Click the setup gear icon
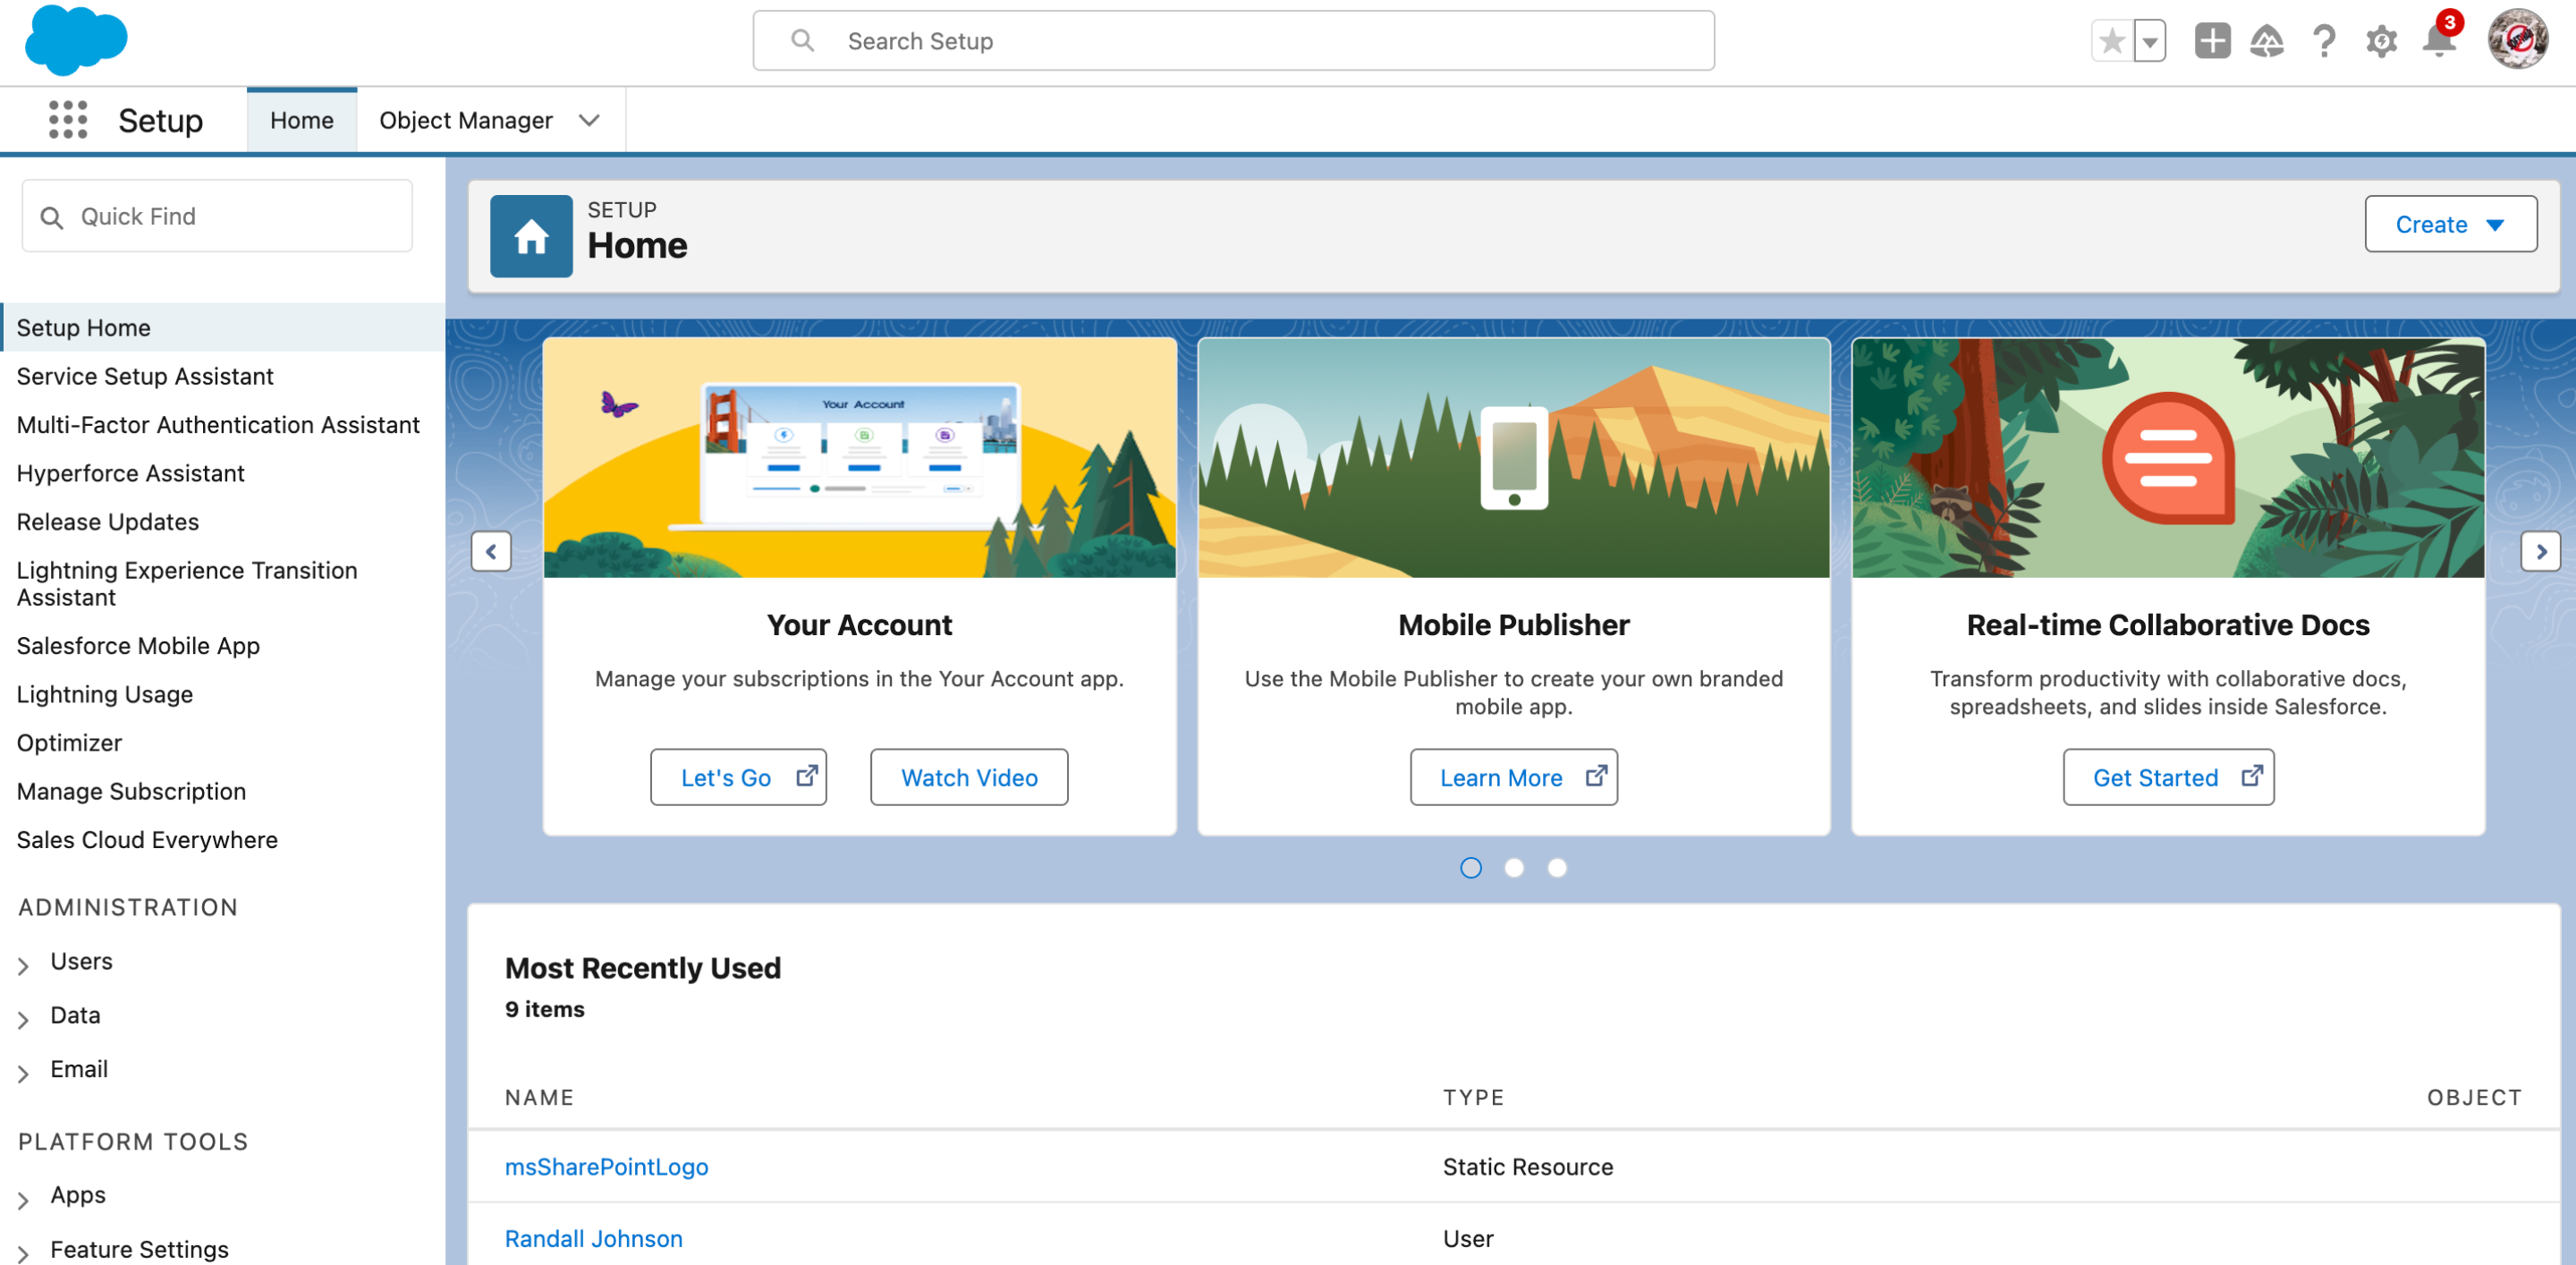Image resolution: width=2576 pixels, height=1265 pixels. click(x=2381, y=42)
